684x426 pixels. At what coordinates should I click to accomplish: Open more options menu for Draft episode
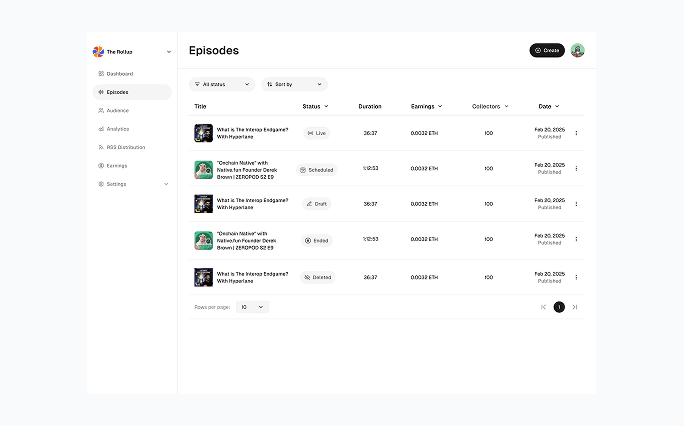[x=576, y=204]
